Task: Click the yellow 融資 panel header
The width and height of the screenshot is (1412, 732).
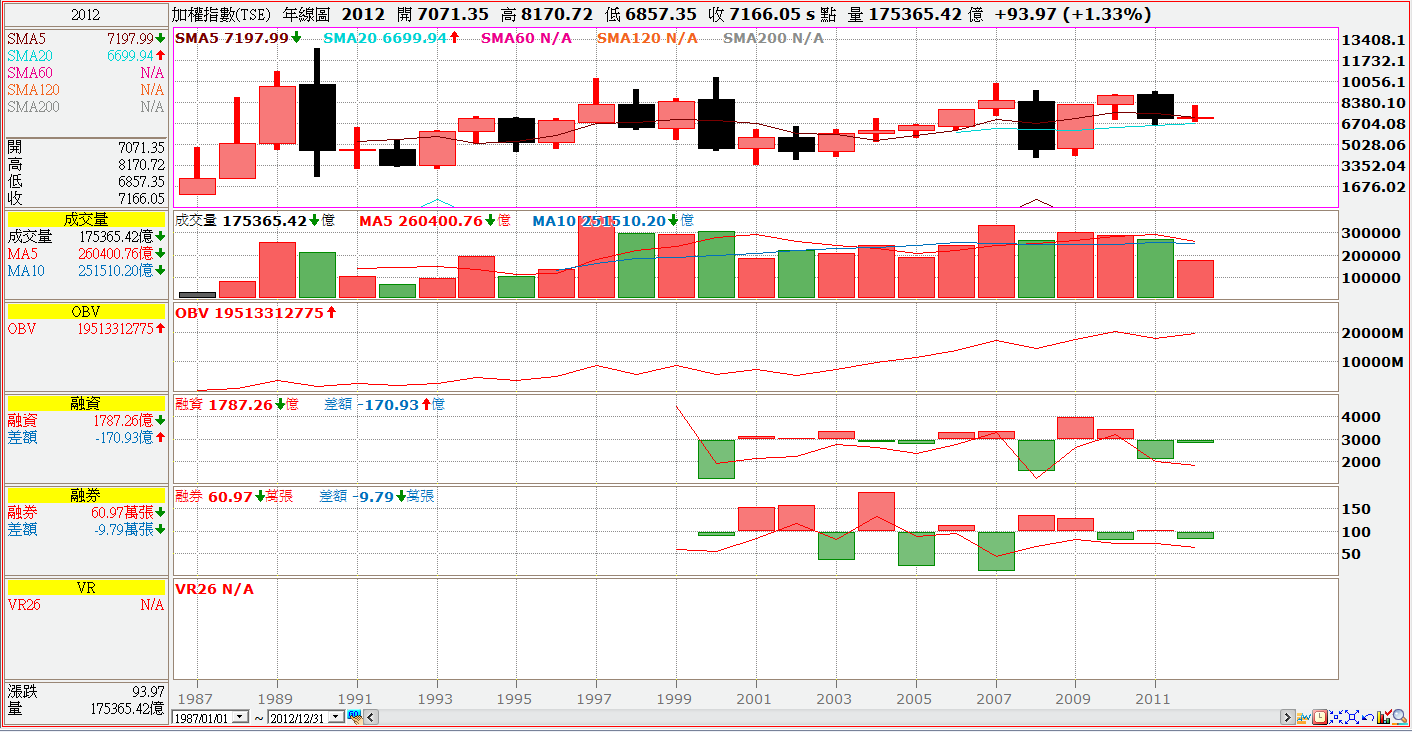Action: point(86,404)
